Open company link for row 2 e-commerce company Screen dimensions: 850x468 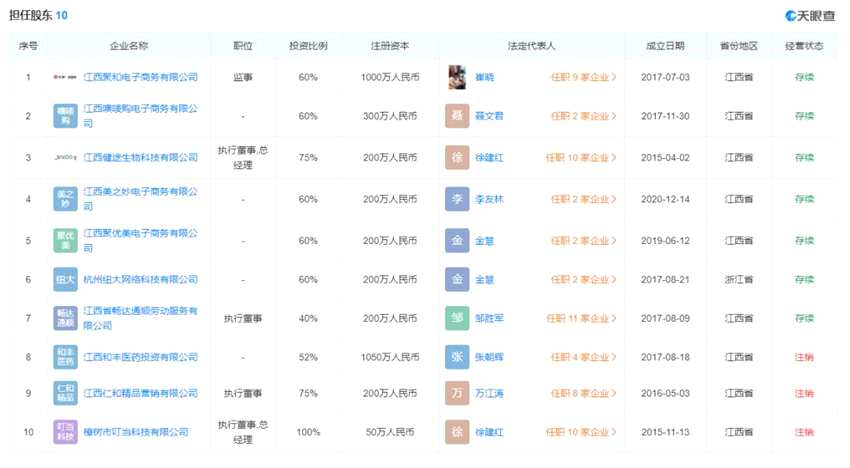pyautogui.click(x=140, y=116)
